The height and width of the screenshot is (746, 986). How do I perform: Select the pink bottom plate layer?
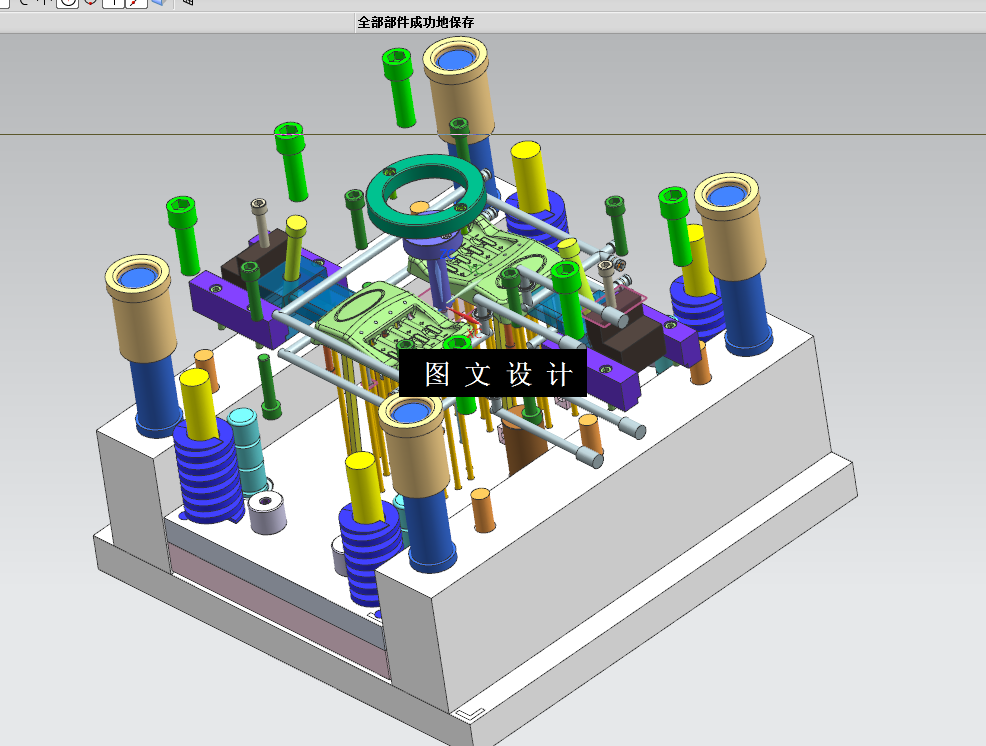(280, 610)
